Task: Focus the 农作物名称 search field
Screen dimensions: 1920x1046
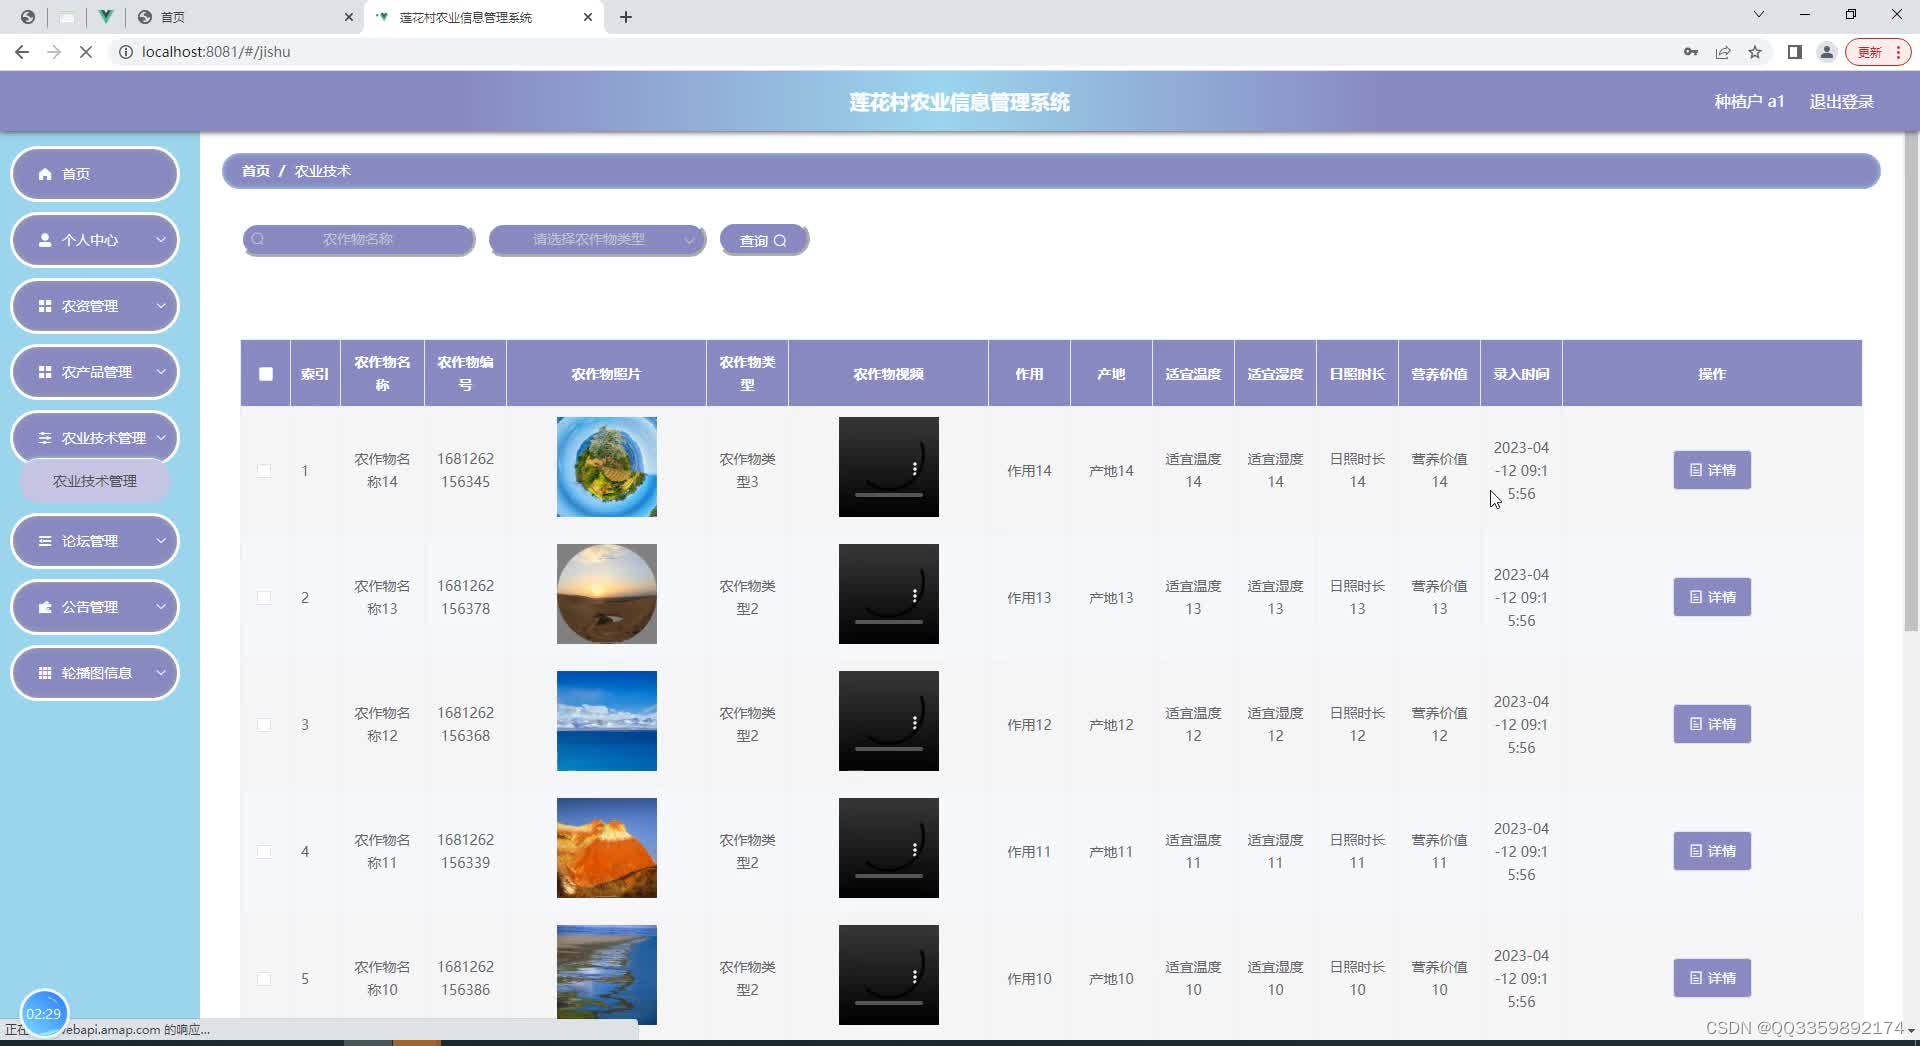Action: click(358, 240)
